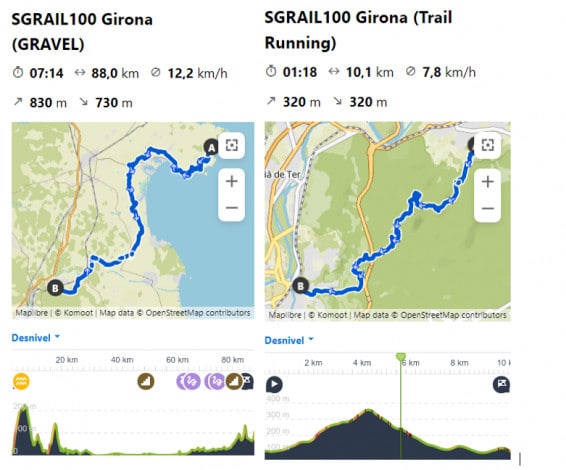Click the green position marker on the Trail Running profile
Screen dimensions: 566x470
coord(401,357)
